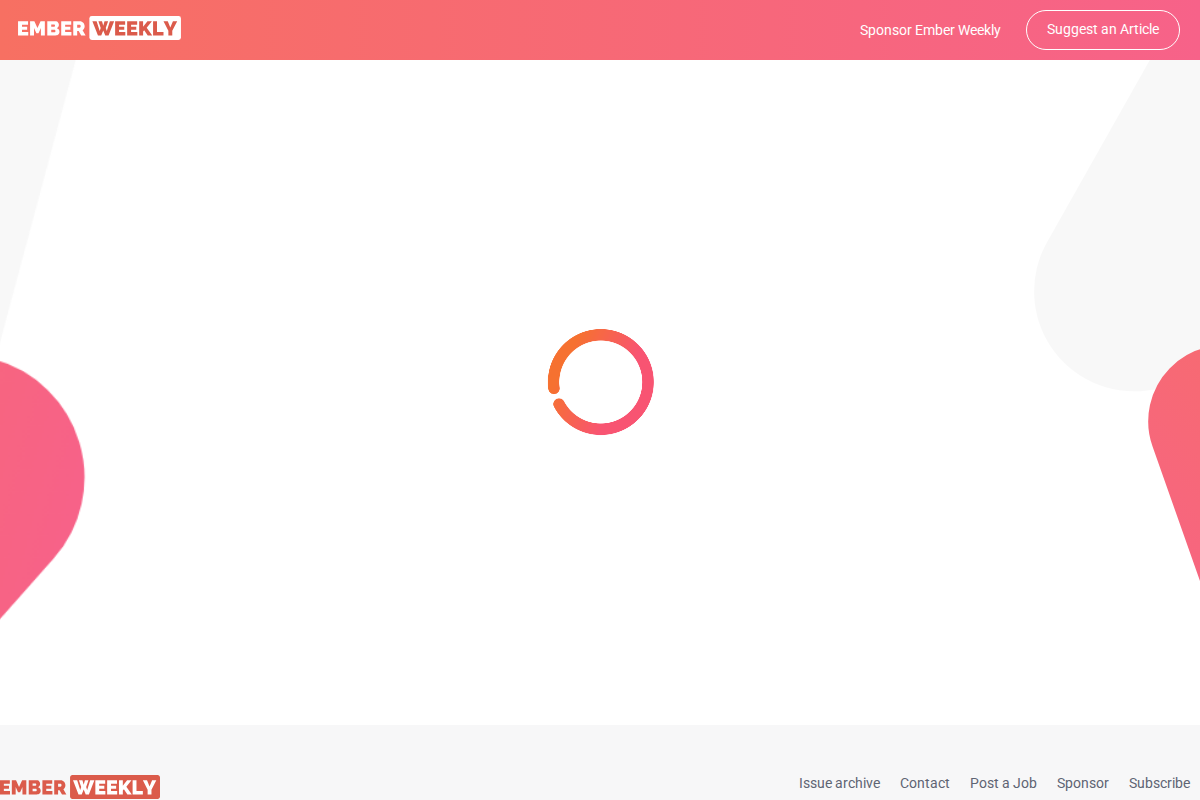
Task: Open the footer Sponsor link
Action: pyautogui.click(x=1083, y=783)
